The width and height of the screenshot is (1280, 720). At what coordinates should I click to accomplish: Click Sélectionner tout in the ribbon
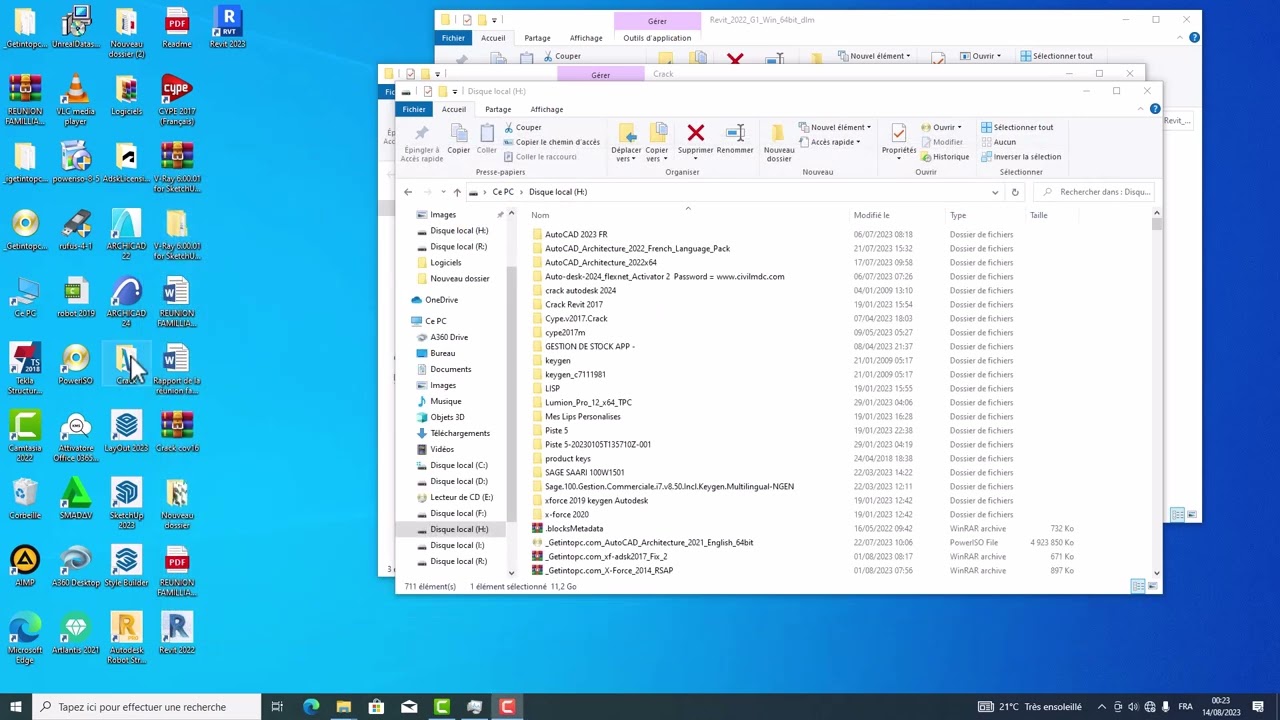(x=1017, y=127)
